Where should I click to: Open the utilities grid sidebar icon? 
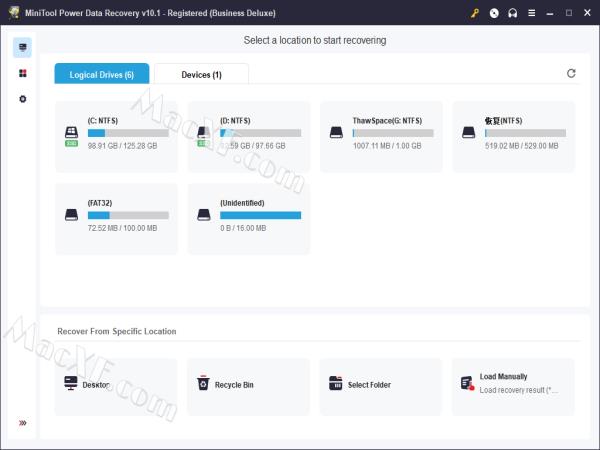pyautogui.click(x=23, y=73)
